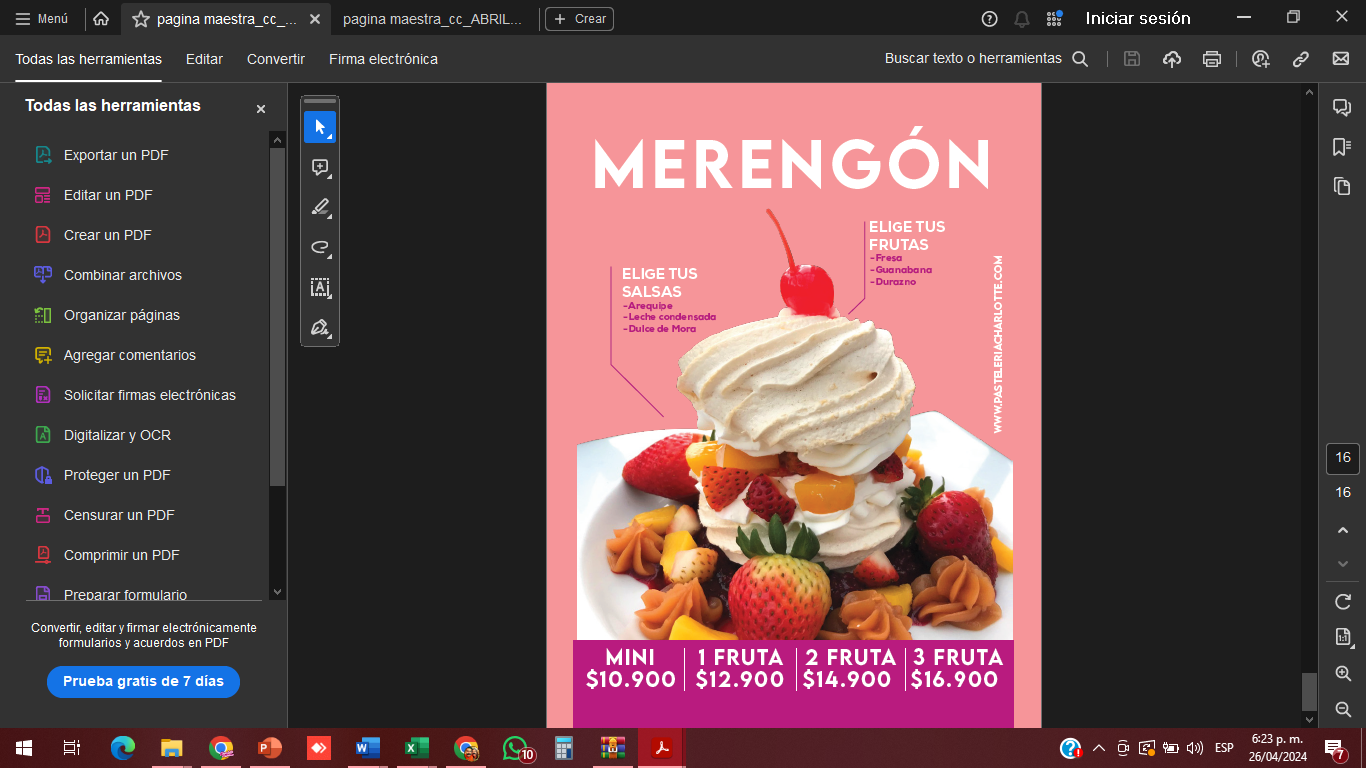The image size is (1366, 768).
Task: Click the share link icon
Action: 1301,59
